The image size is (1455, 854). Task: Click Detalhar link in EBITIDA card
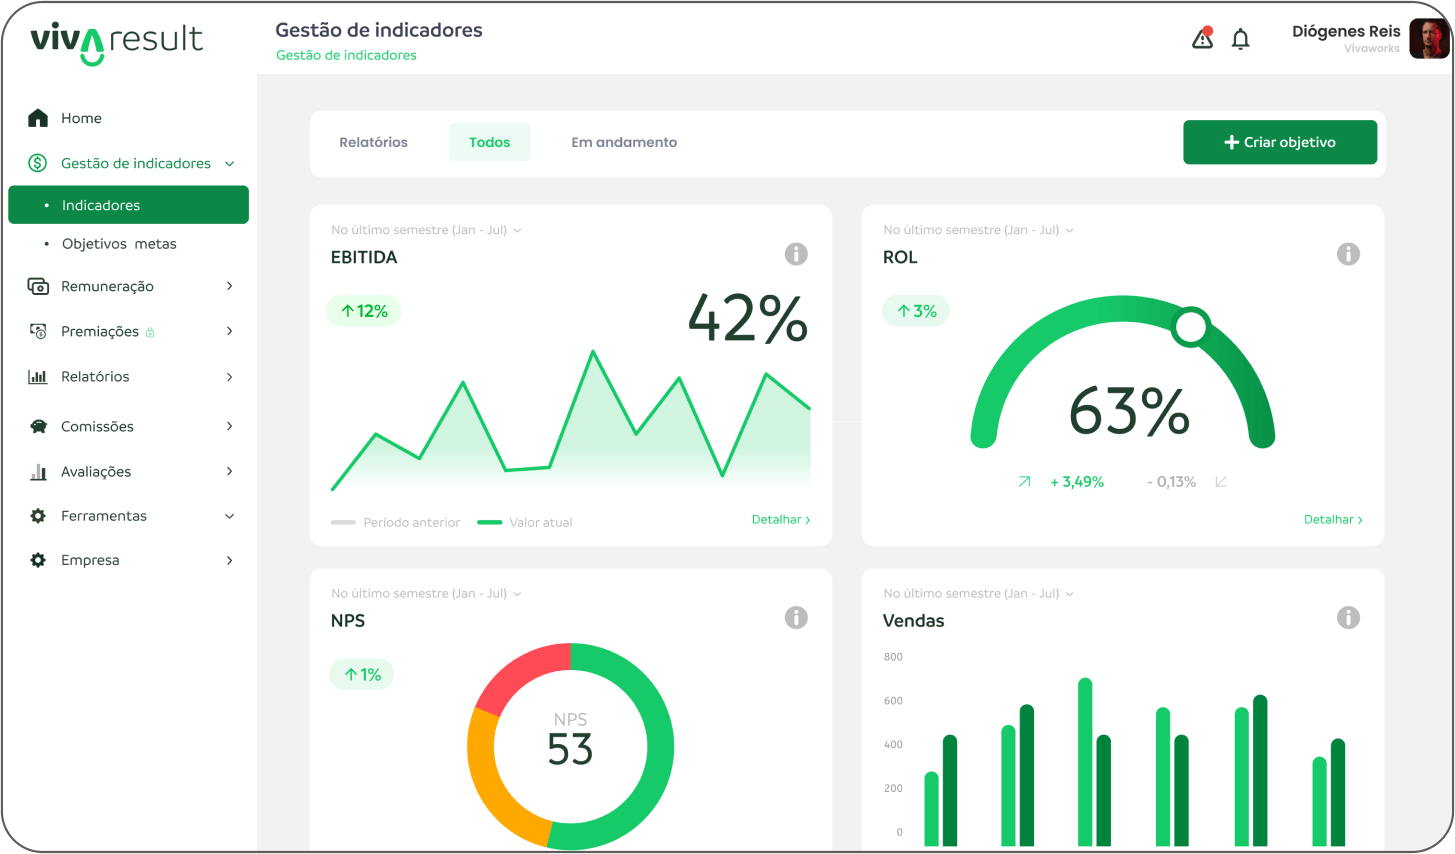point(780,520)
